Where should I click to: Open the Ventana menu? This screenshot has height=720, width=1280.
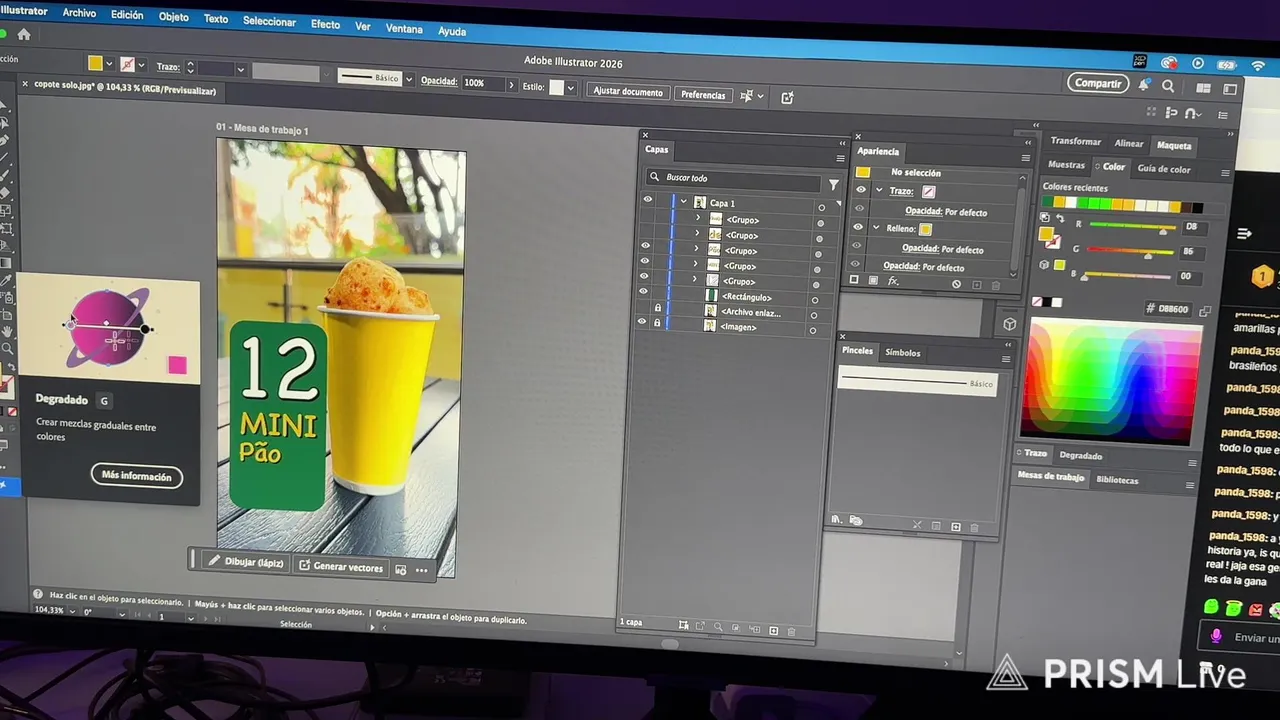click(x=404, y=28)
